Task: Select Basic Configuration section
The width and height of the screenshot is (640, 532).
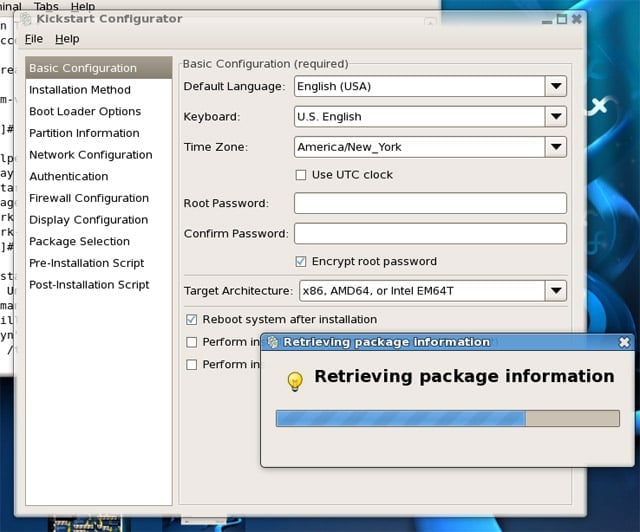Action: coord(99,68)
